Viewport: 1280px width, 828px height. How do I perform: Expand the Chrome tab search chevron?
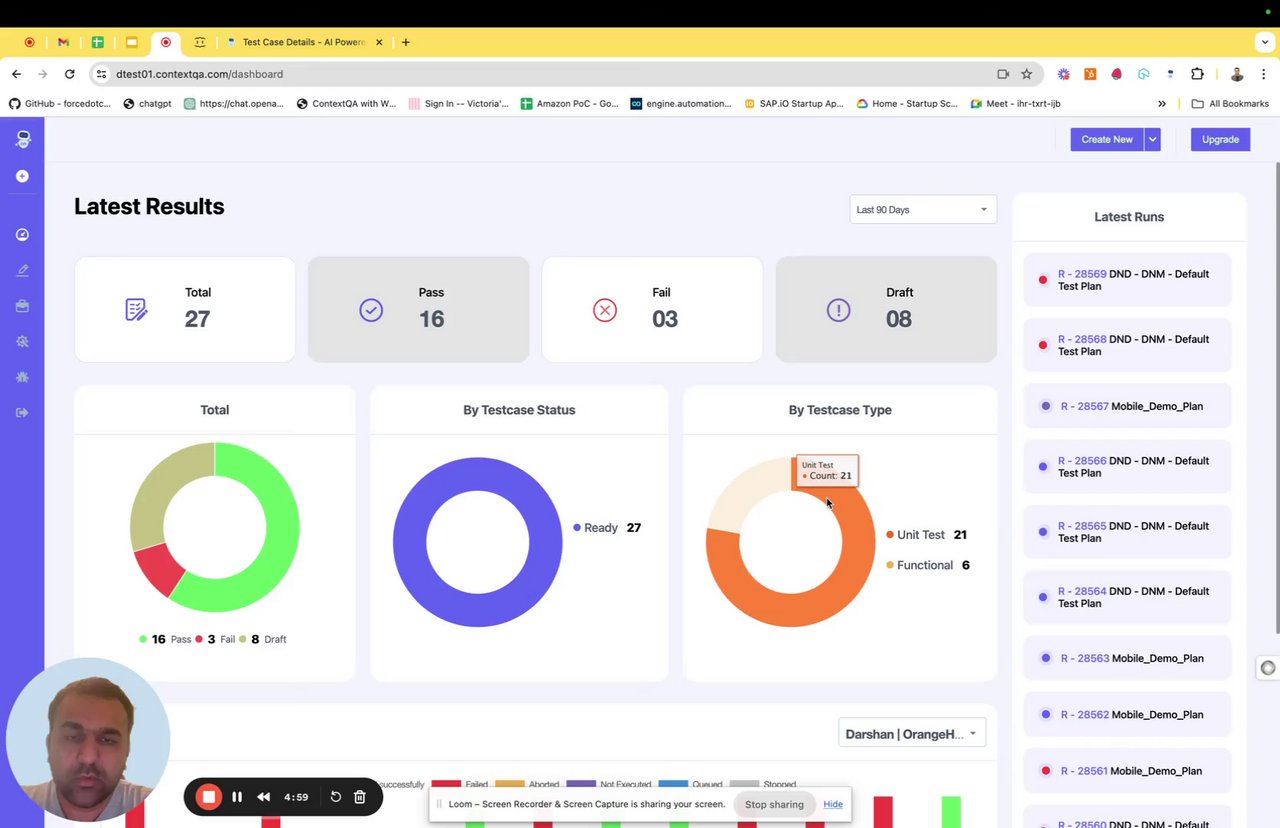(x=1265, y=42)
